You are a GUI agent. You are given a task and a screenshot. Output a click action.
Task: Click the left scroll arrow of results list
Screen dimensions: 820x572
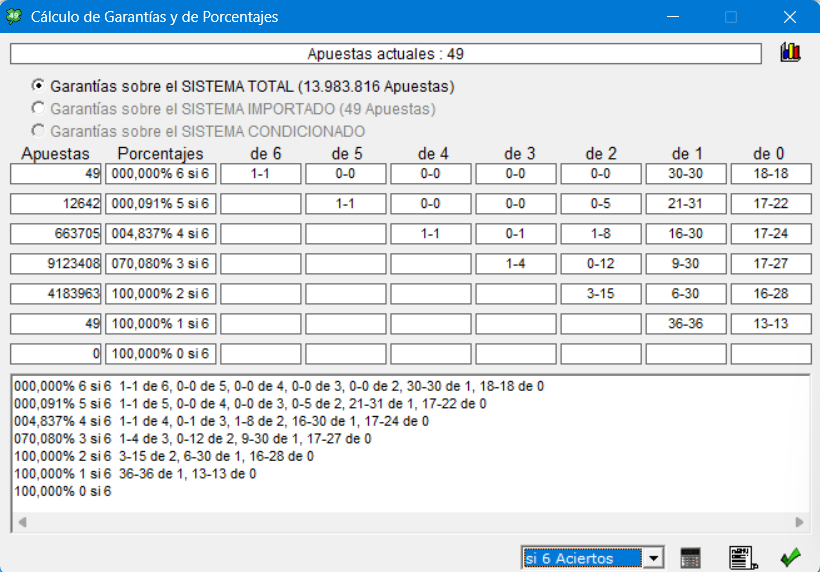(22, 522)
